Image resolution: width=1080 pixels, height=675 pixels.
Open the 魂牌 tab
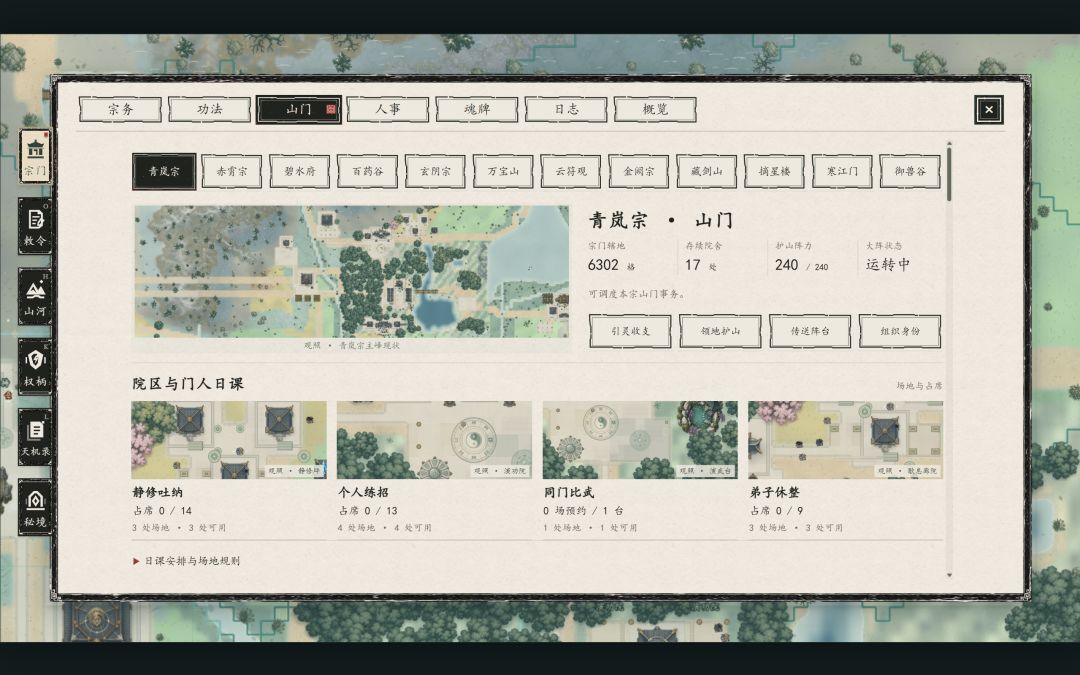point(477,110)
